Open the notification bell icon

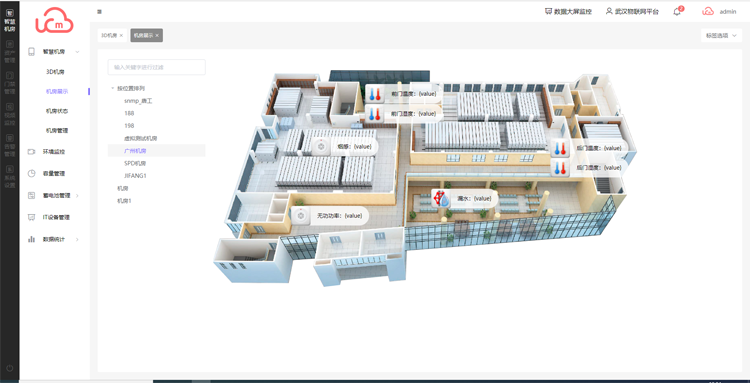pyautogui.click(x=677, y=11)
